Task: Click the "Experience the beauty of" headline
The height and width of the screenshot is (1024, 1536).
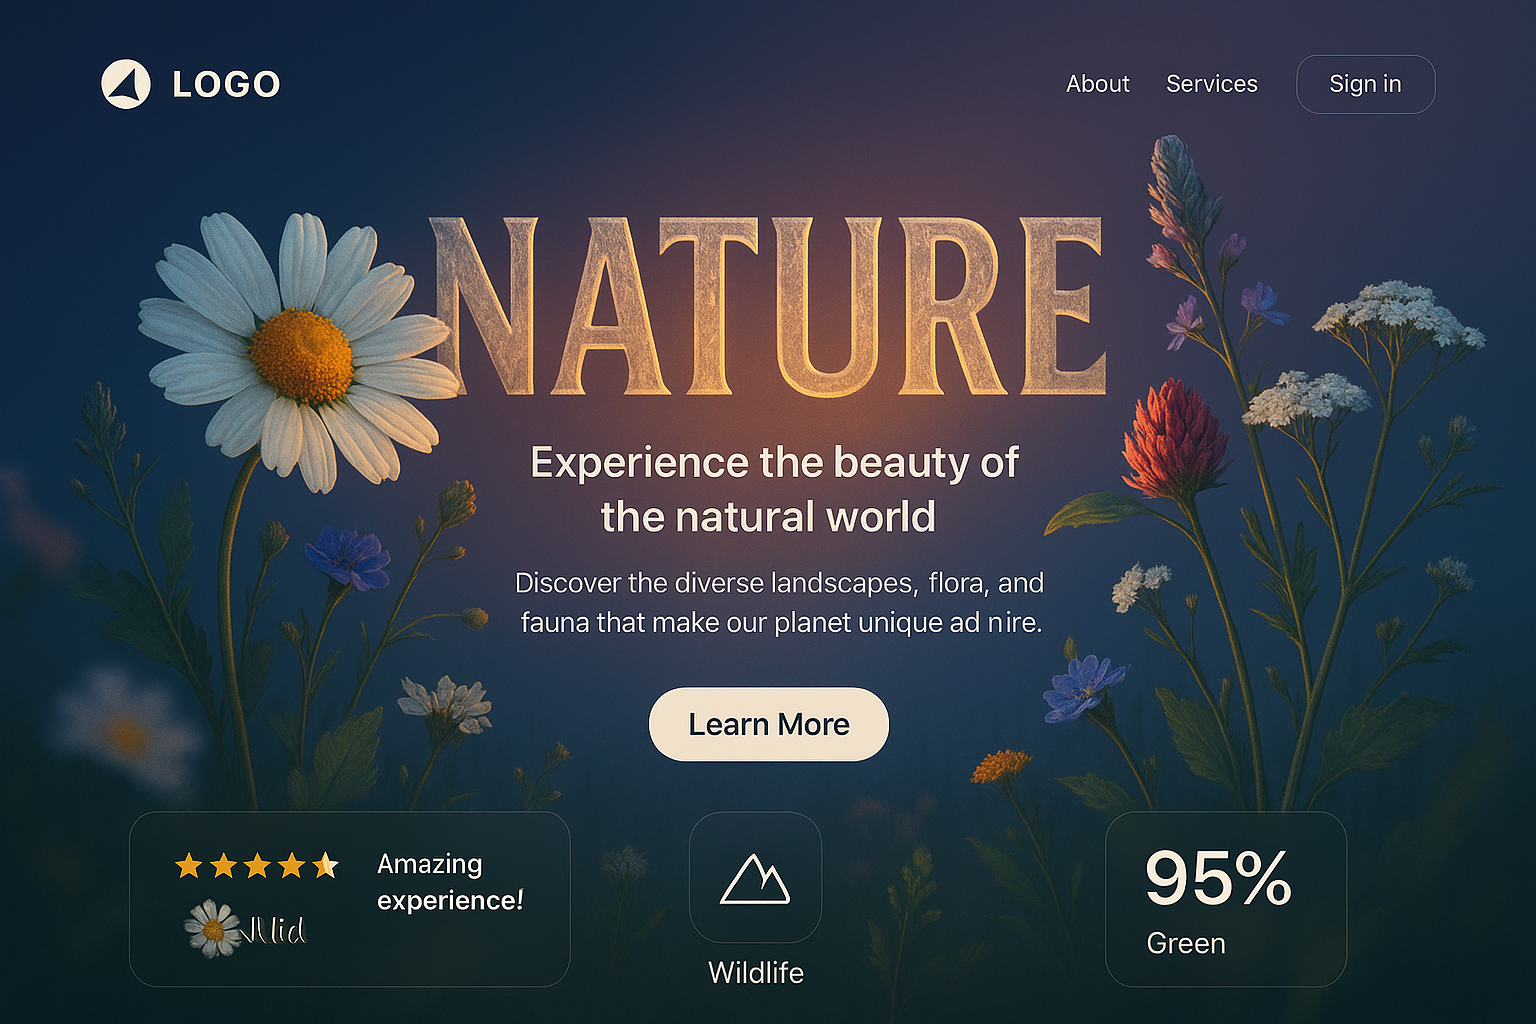Action: pos(773,463)
